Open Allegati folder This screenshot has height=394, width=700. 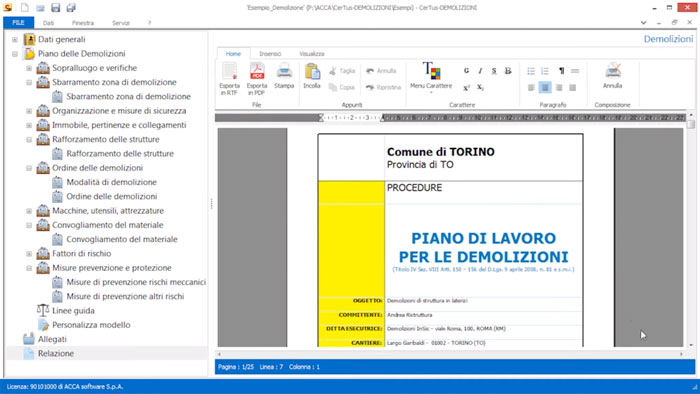click(x=52, y=339)
